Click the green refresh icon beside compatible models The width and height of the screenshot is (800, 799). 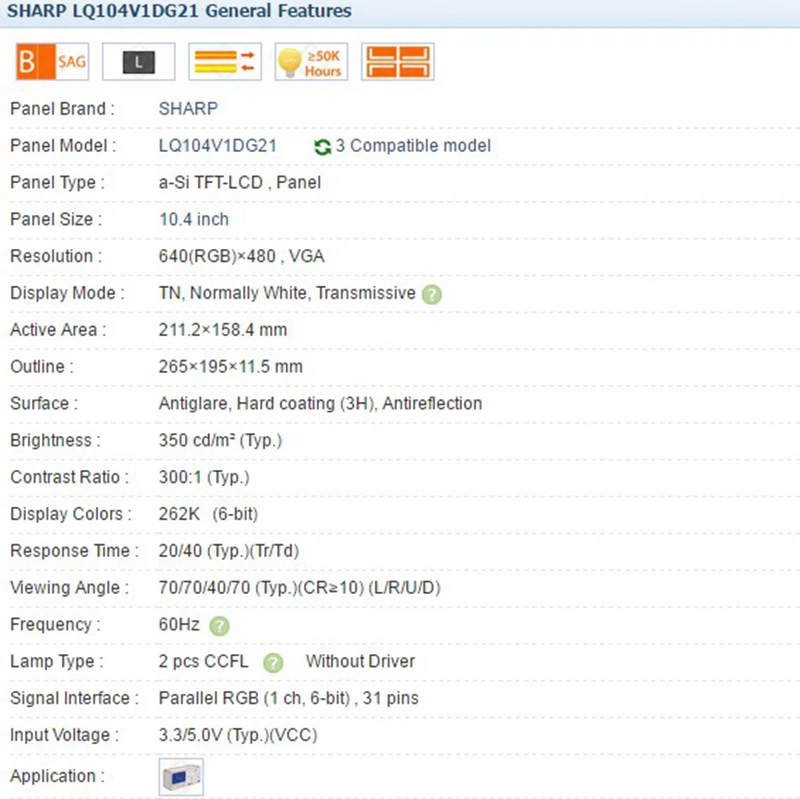[322, 146]
